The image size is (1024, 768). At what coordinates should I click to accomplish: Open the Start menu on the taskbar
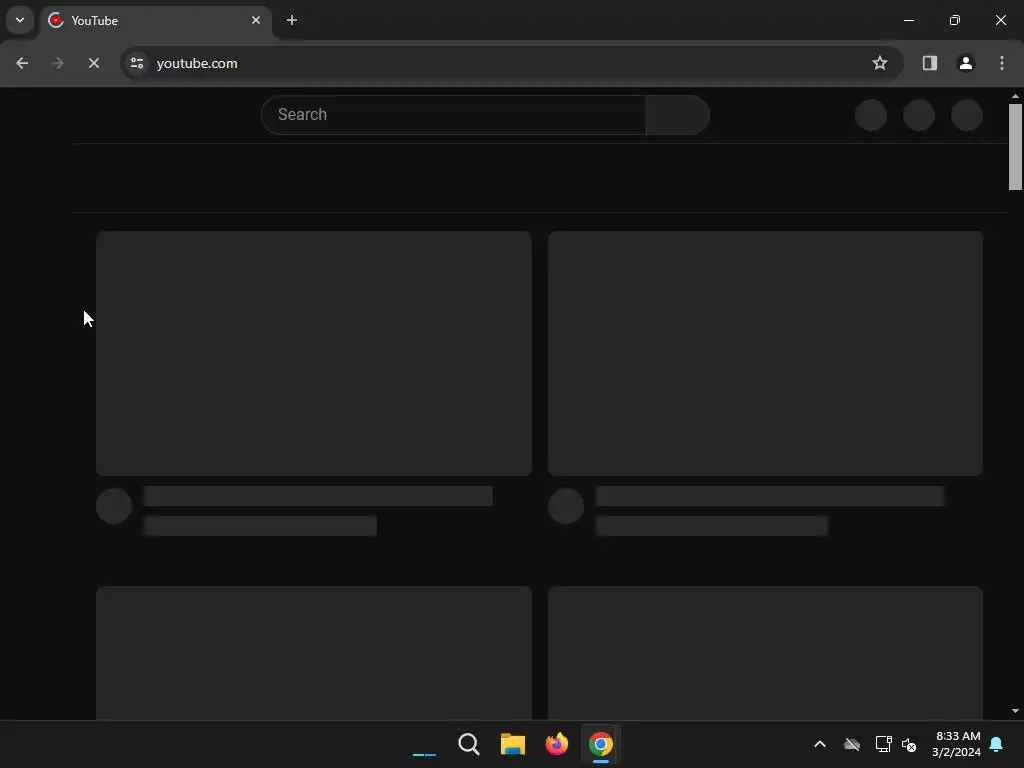424,744
